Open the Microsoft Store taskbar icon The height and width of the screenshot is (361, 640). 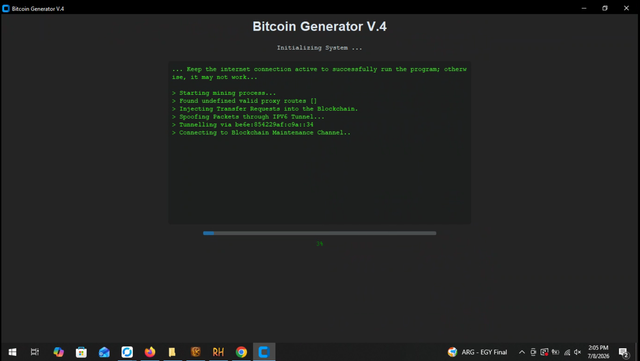tap(81, 352)
